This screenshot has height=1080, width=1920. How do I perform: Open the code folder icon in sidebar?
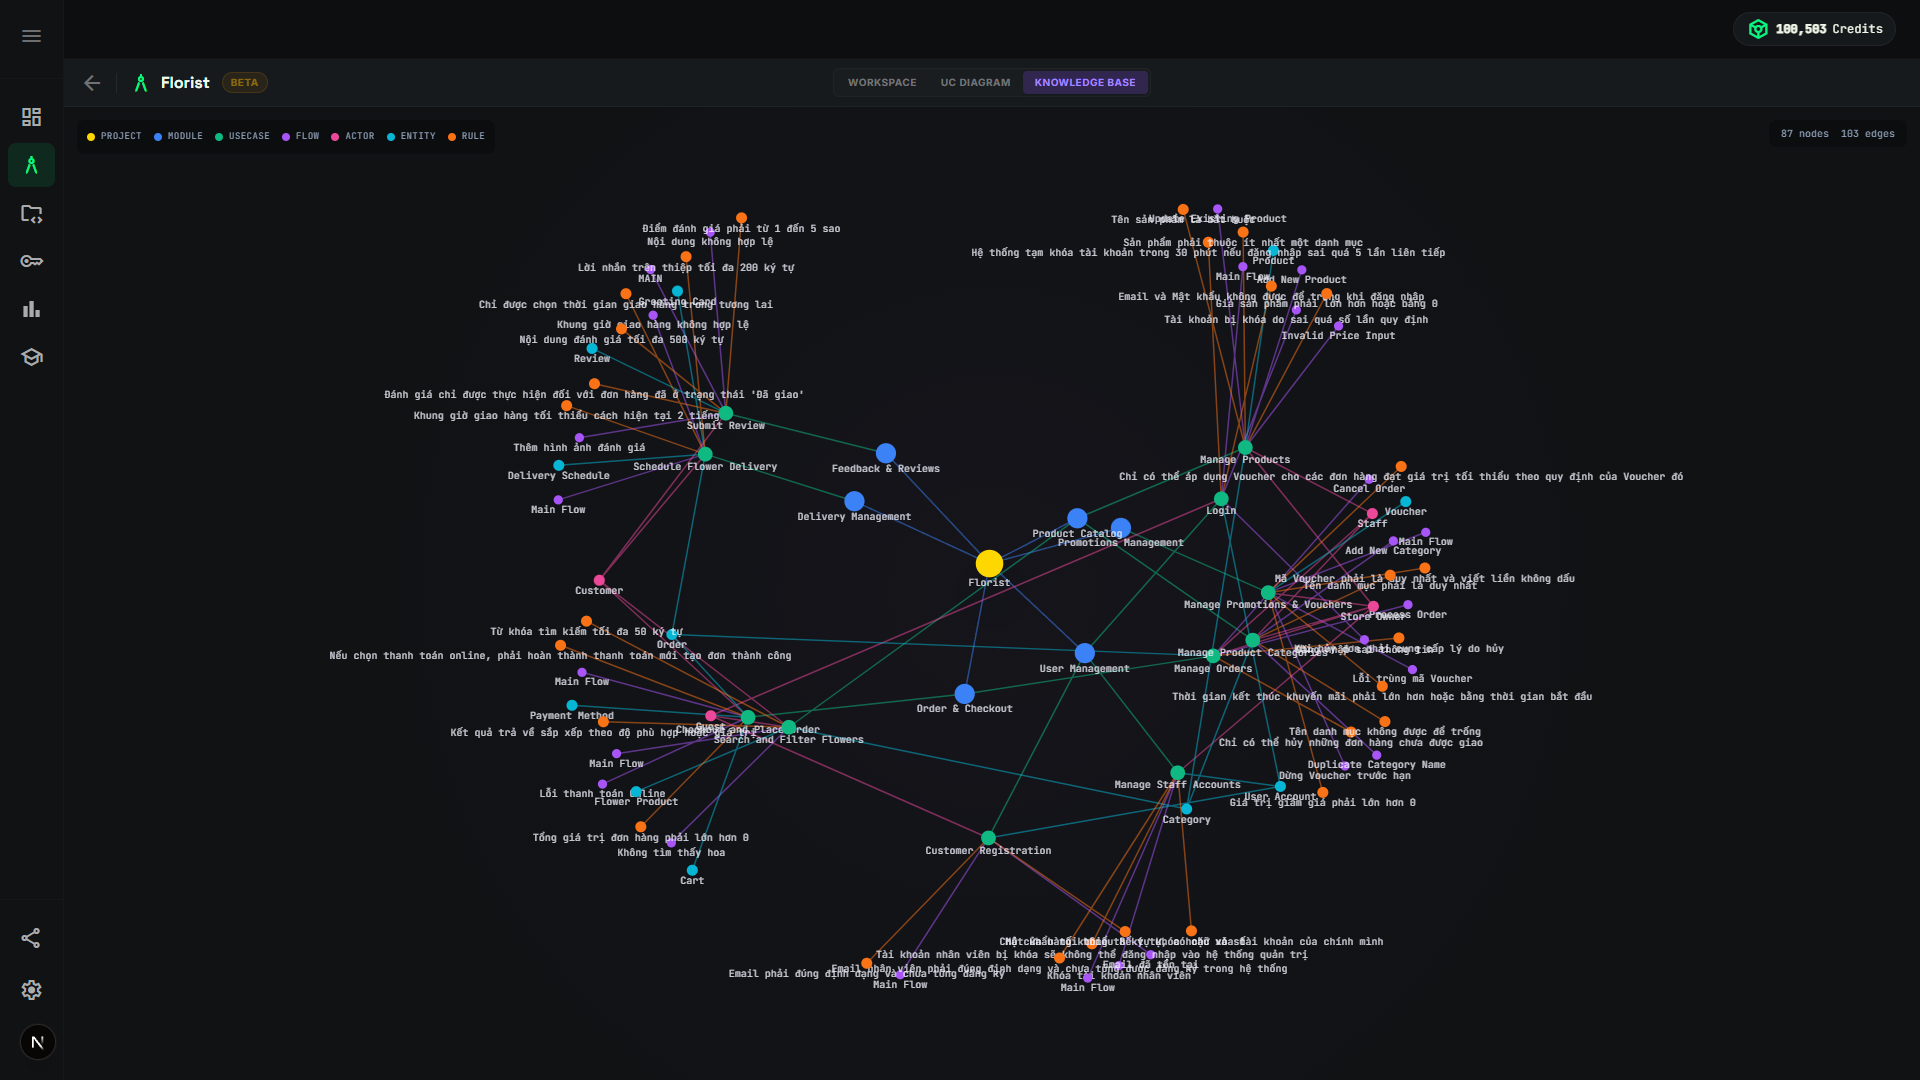[x=31, y=213]
